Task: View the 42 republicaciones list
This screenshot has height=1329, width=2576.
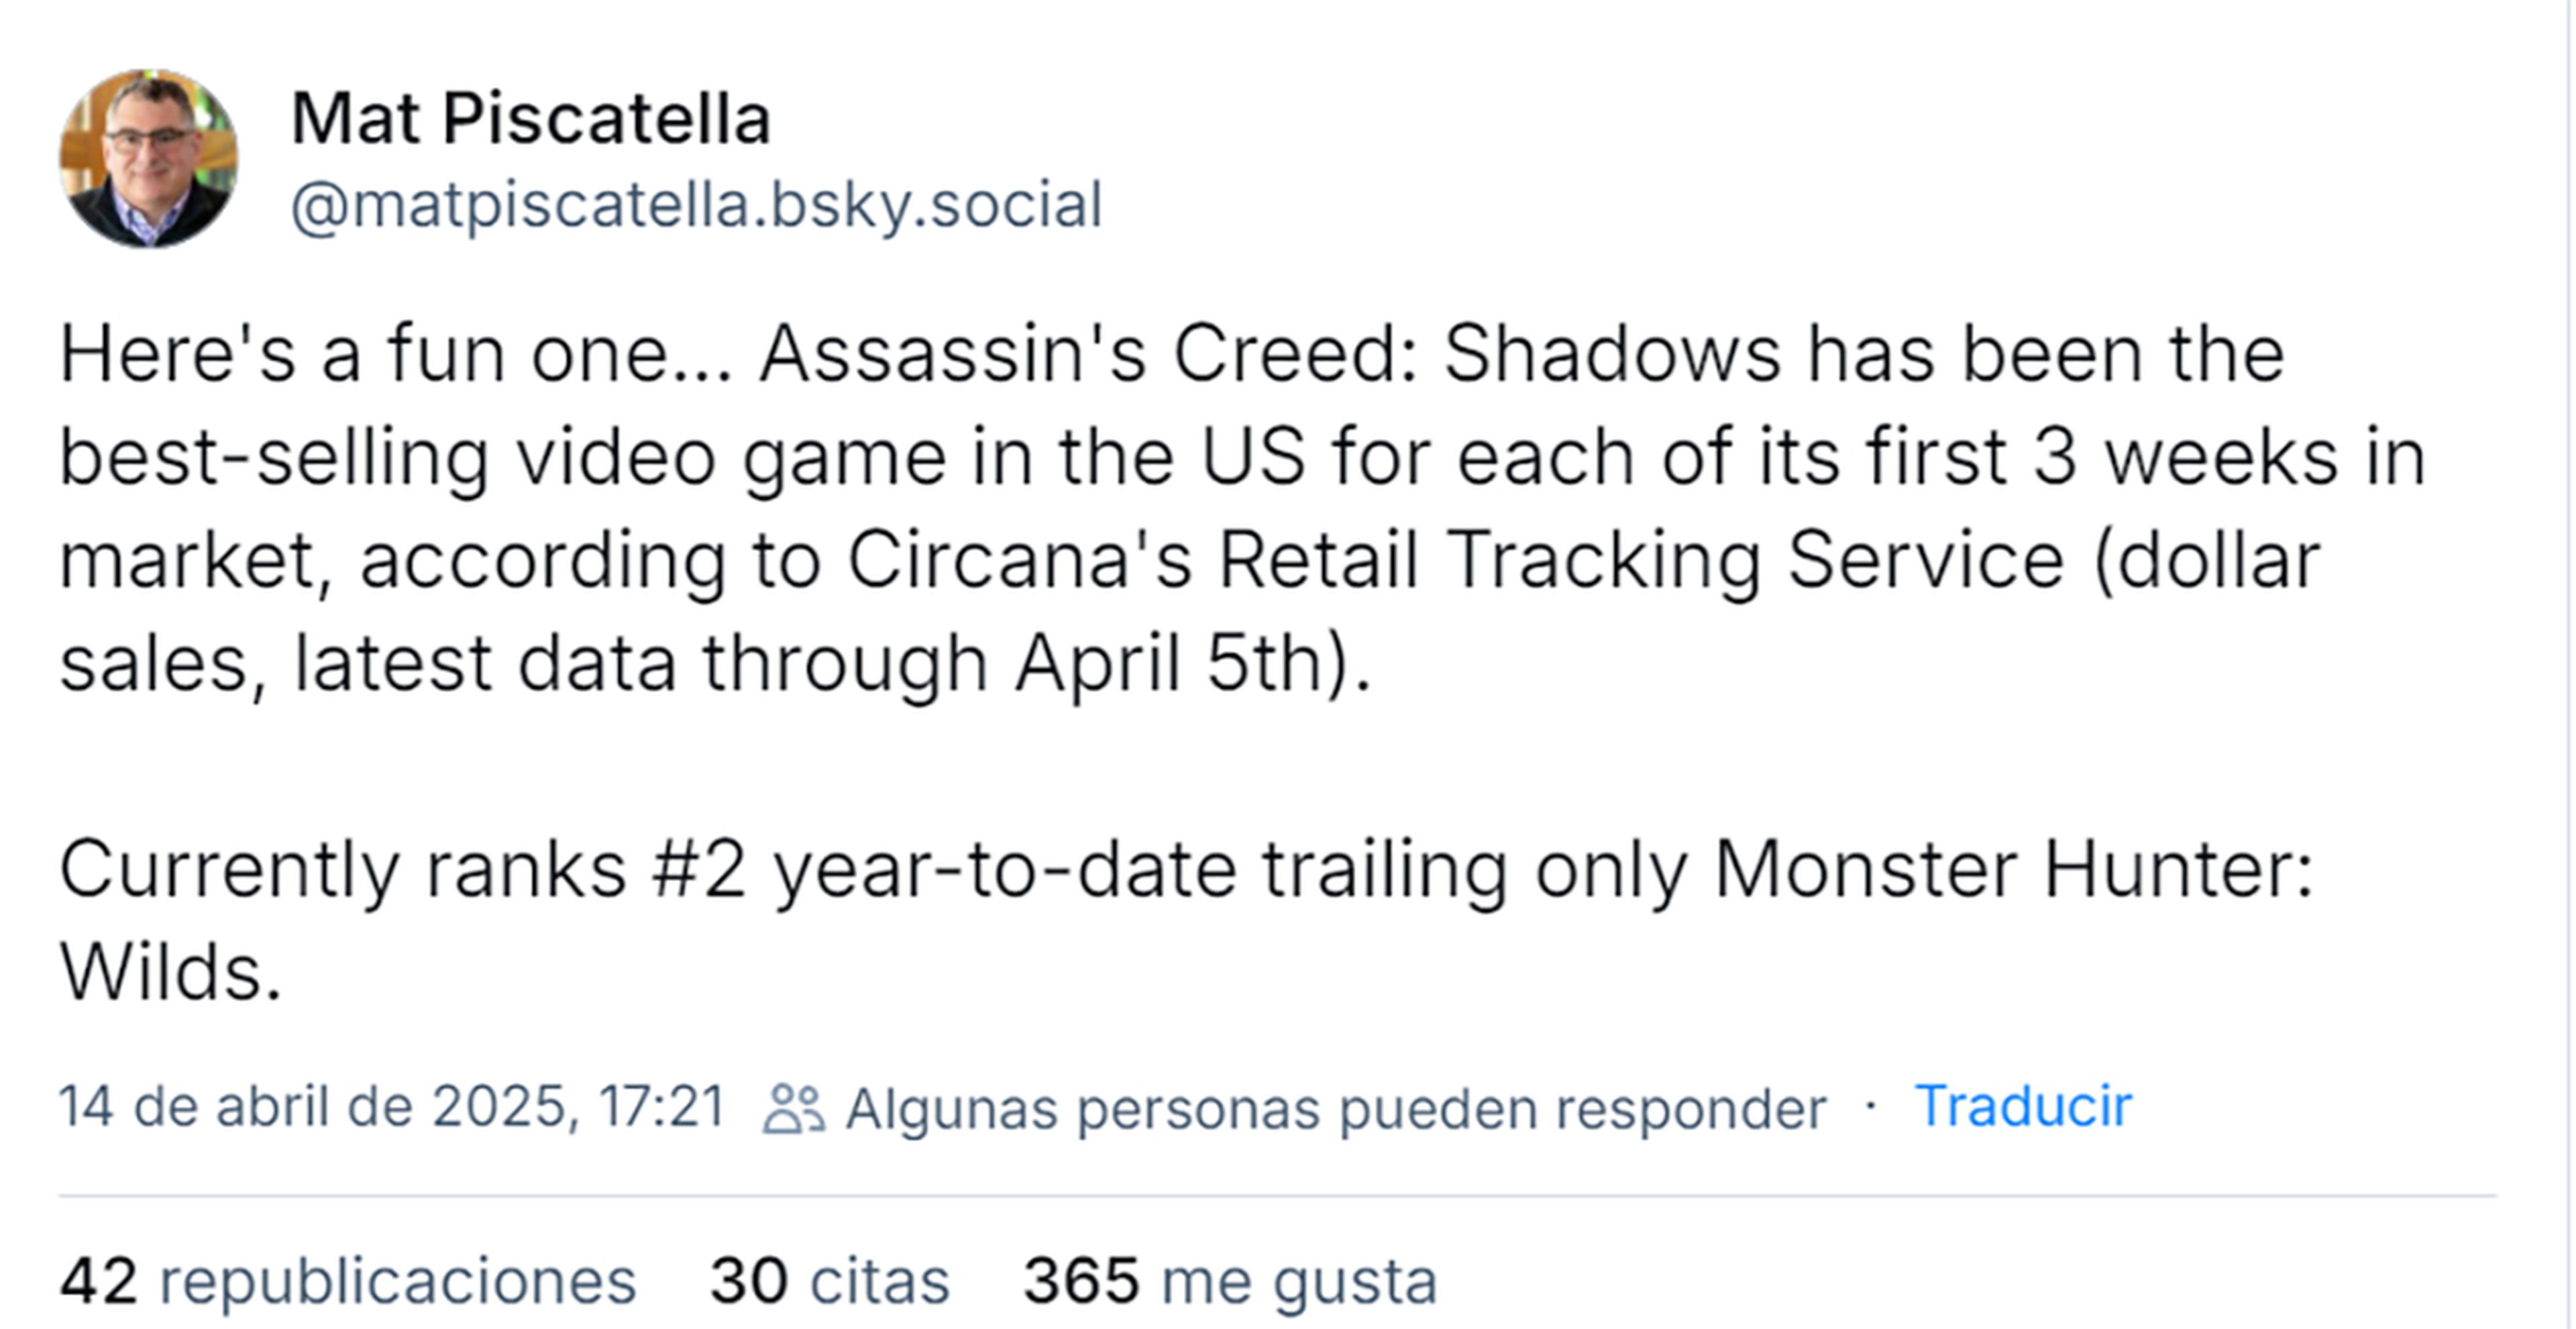Action: click(x=347, y=1281)
